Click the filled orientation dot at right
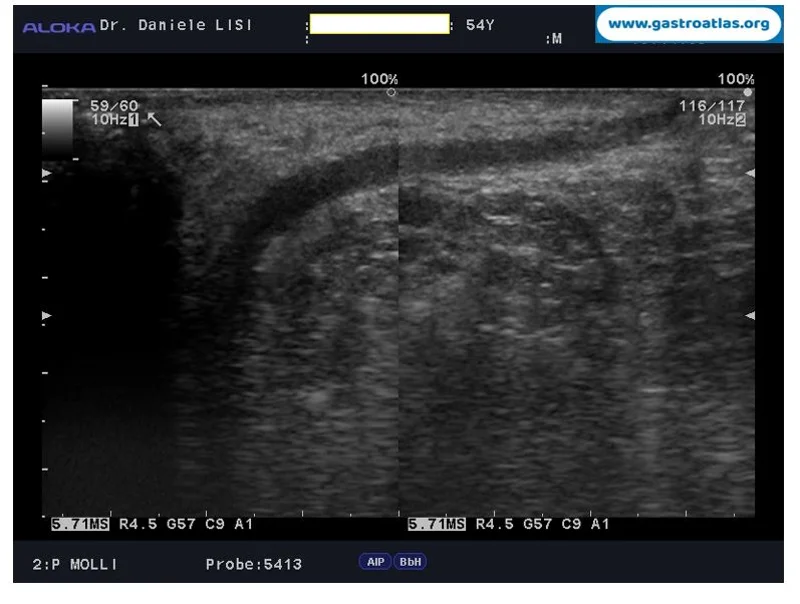The width and height of the screenshot is (800, 604). coord(747,92)
